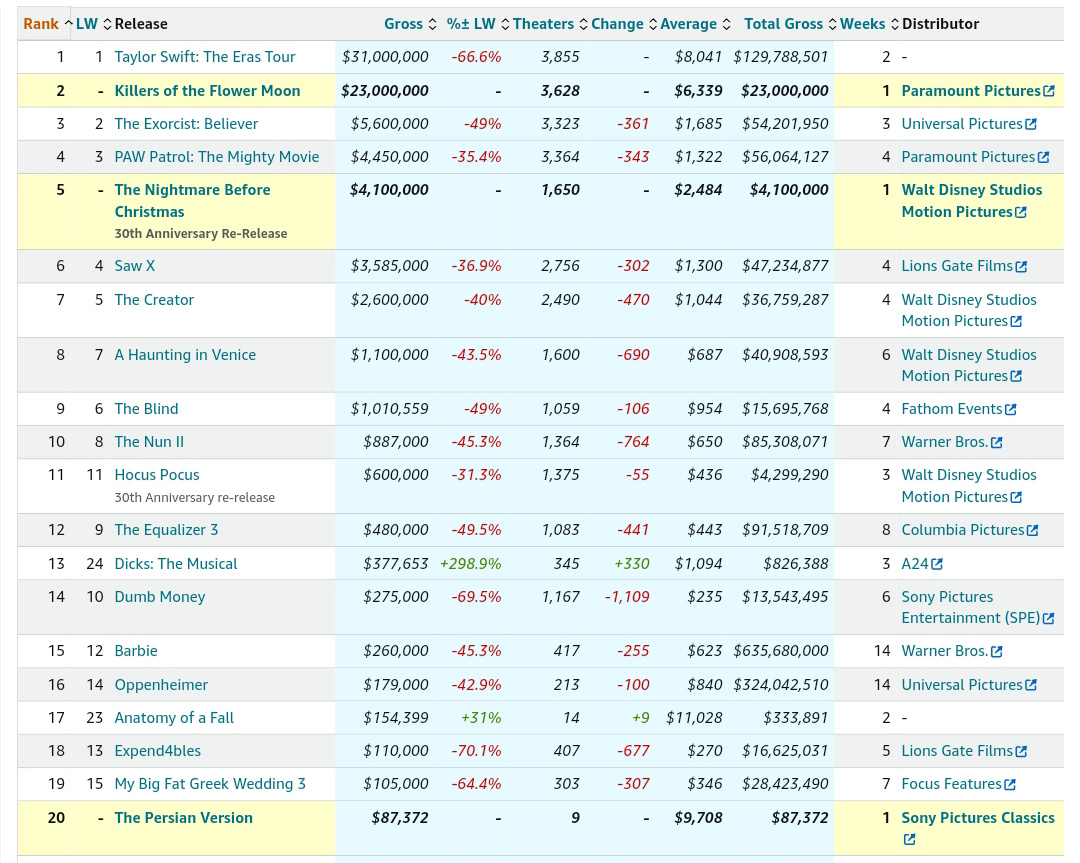
Task: Select the $9,708 average value
Action: coord(698,818)
